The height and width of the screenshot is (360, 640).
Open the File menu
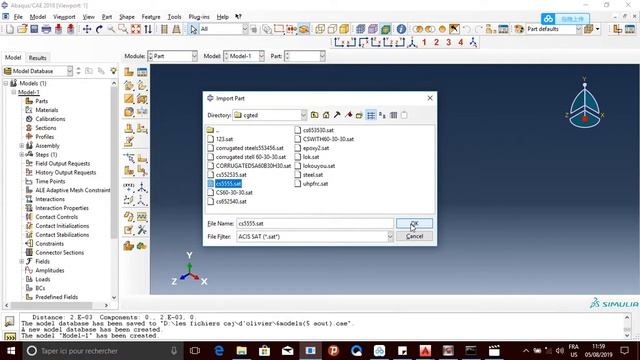point(18,17)
